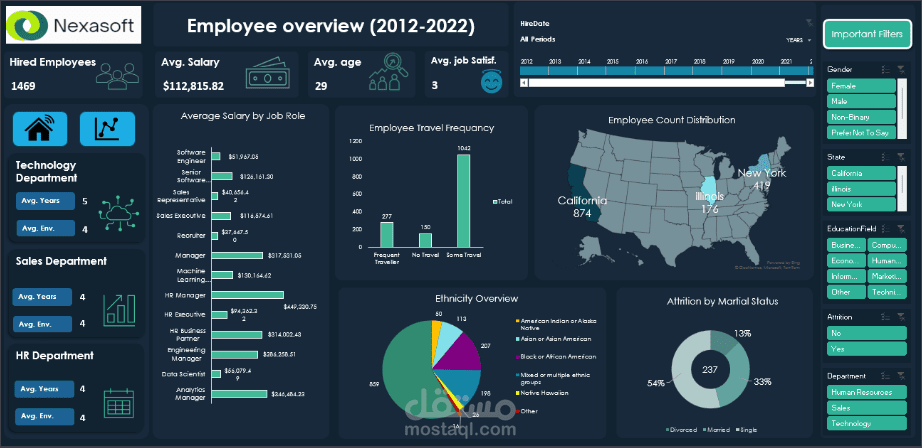Image resolution: width=922 pixels, height=448 pixels.
Task: Clear the EducationField slicer filter
Action: click(x=900, y=228)
